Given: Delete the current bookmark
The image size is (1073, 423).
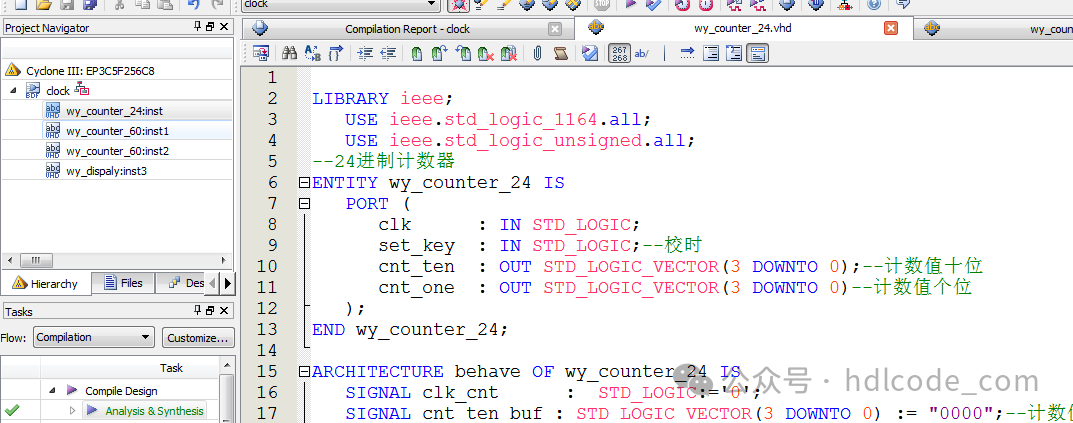Looking at the screenshot, I should pyautogui.click(x=486, y=53).
